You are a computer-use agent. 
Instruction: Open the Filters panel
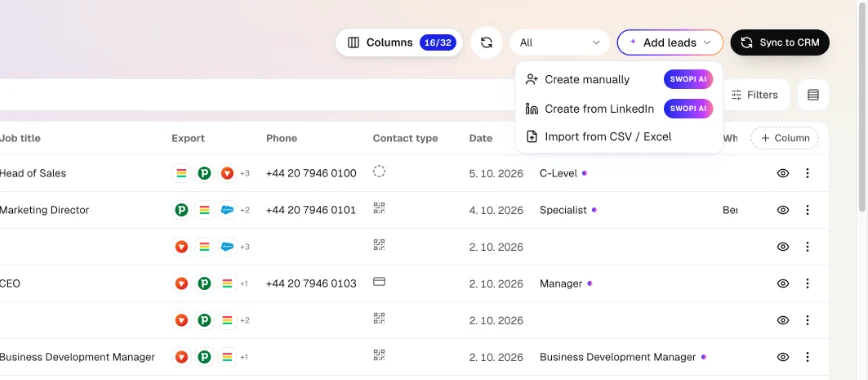(x=755, y=95)
